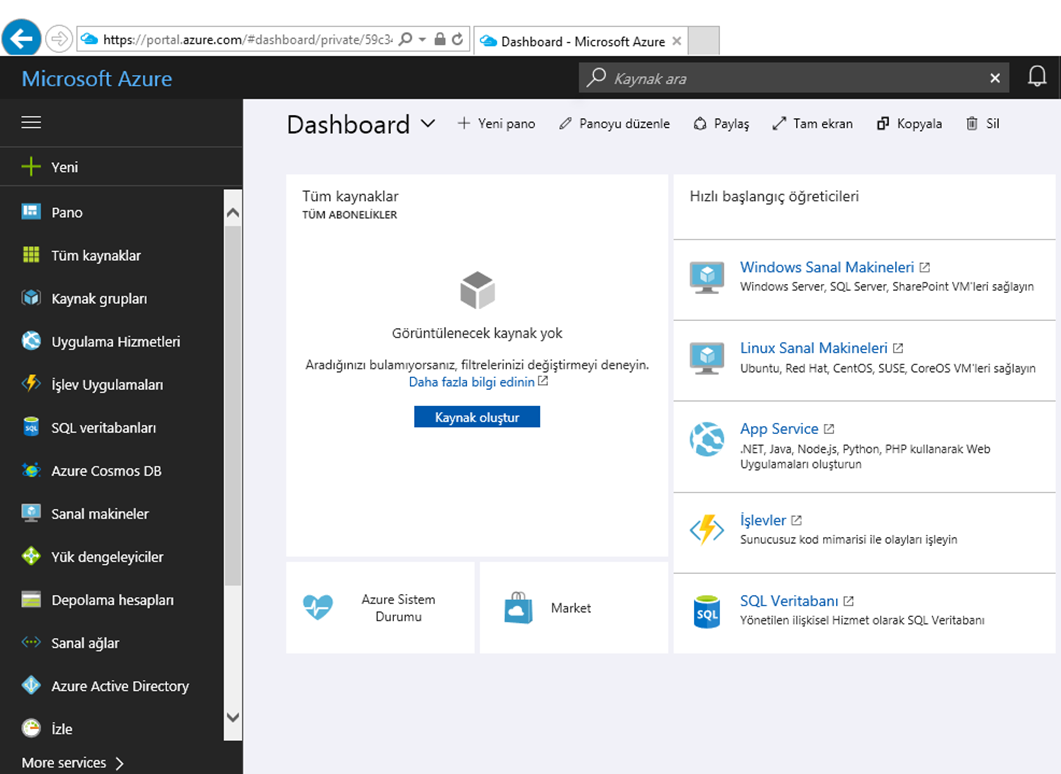Image resolution: width=1061 pixels, height=774 pixels.
Task: Click the Windows Sanal Makineleri monitor icon
Action: (706, 277)
